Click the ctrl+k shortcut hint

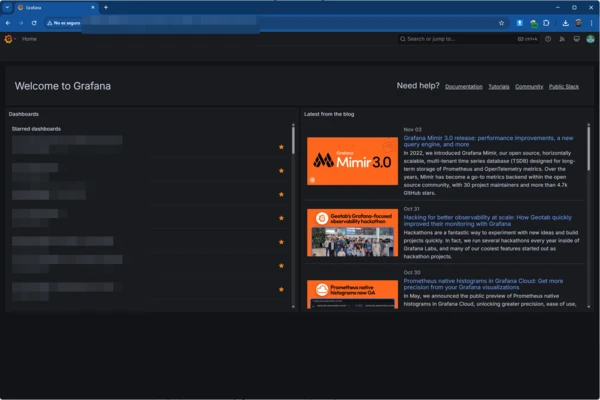tap(527, 39)
